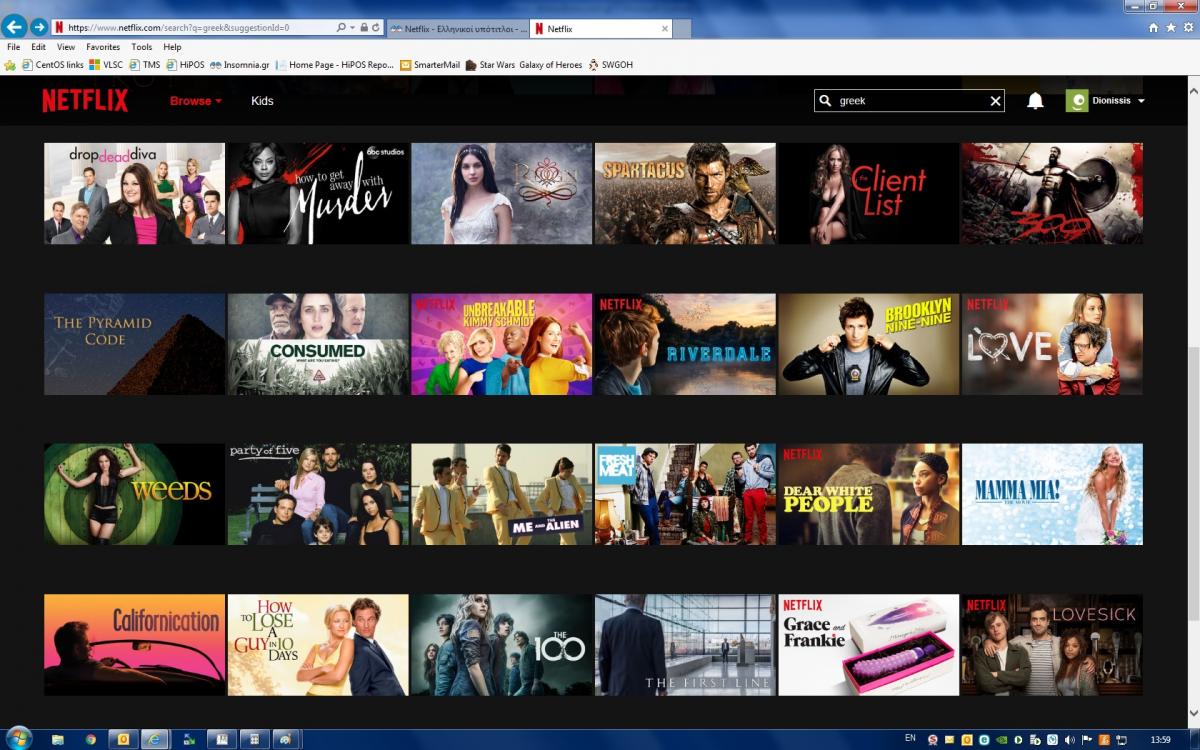
Task: Refresh the page with the reload icon
Action: coord(376,28)
